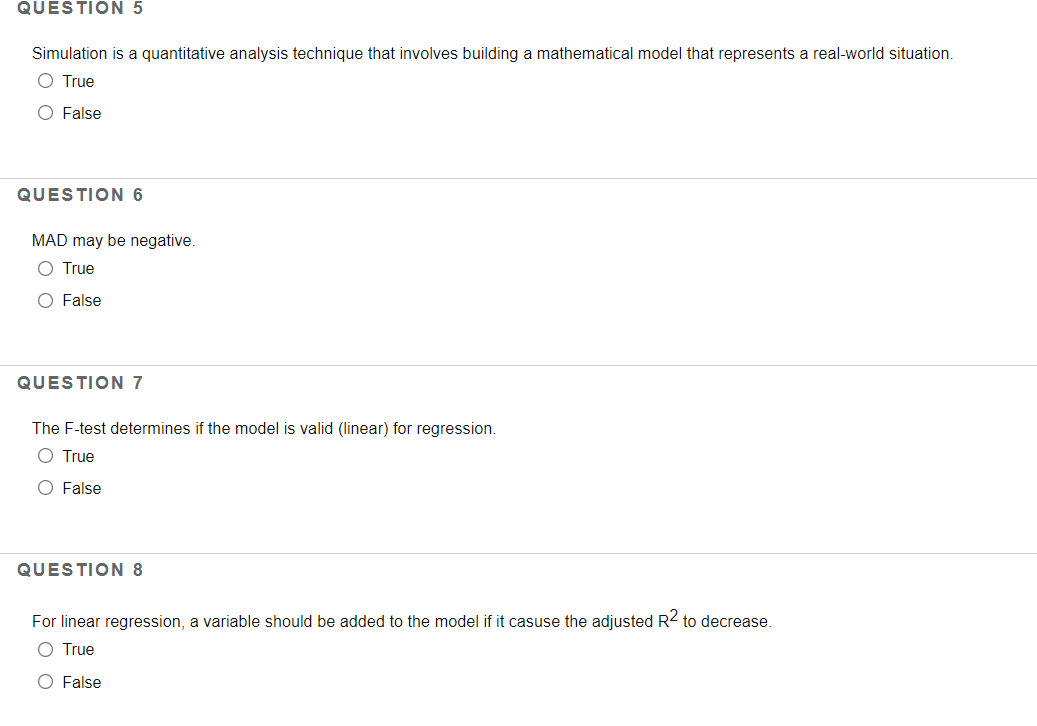Mark the simulation statement as False

[45, 112]
